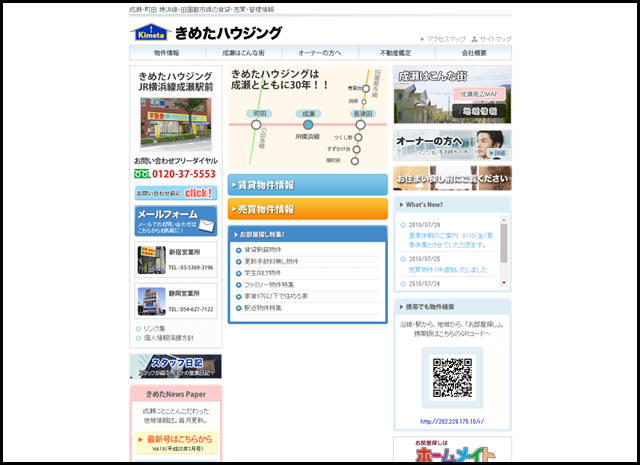Open 更新手数料無し物件 link
640x465 pixels.
271,261
